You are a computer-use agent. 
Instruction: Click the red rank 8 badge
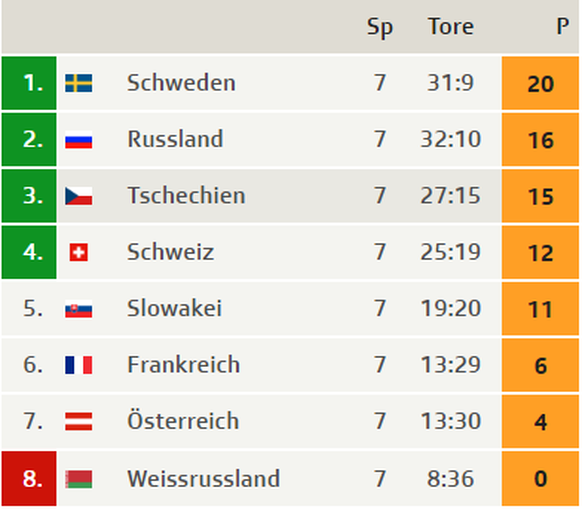[29, 479]
